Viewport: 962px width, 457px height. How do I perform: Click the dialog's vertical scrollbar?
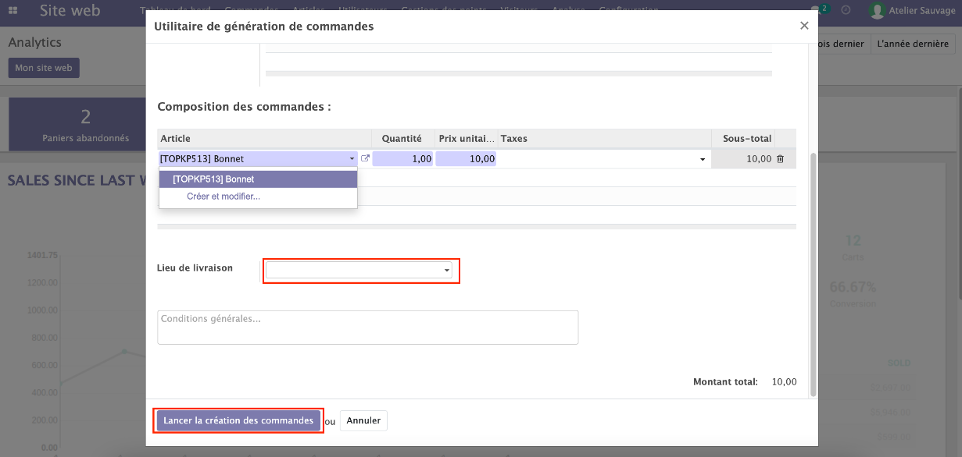click(814, 275)
